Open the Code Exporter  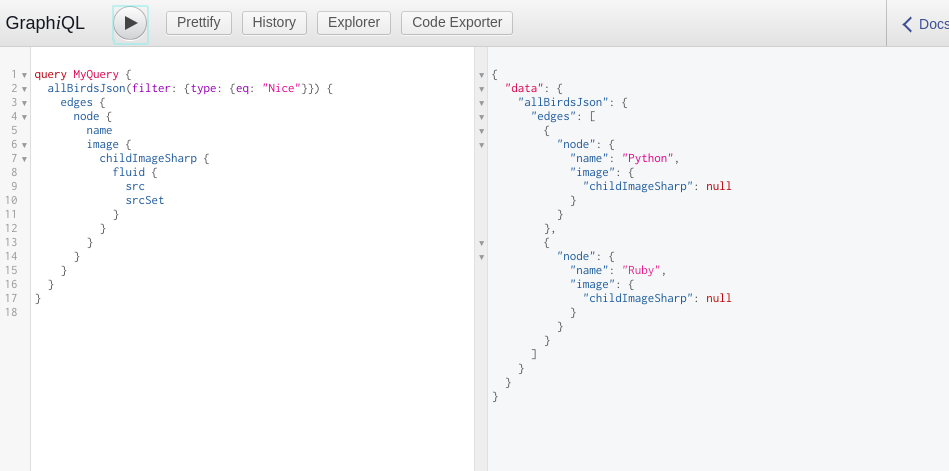point(457,23)
